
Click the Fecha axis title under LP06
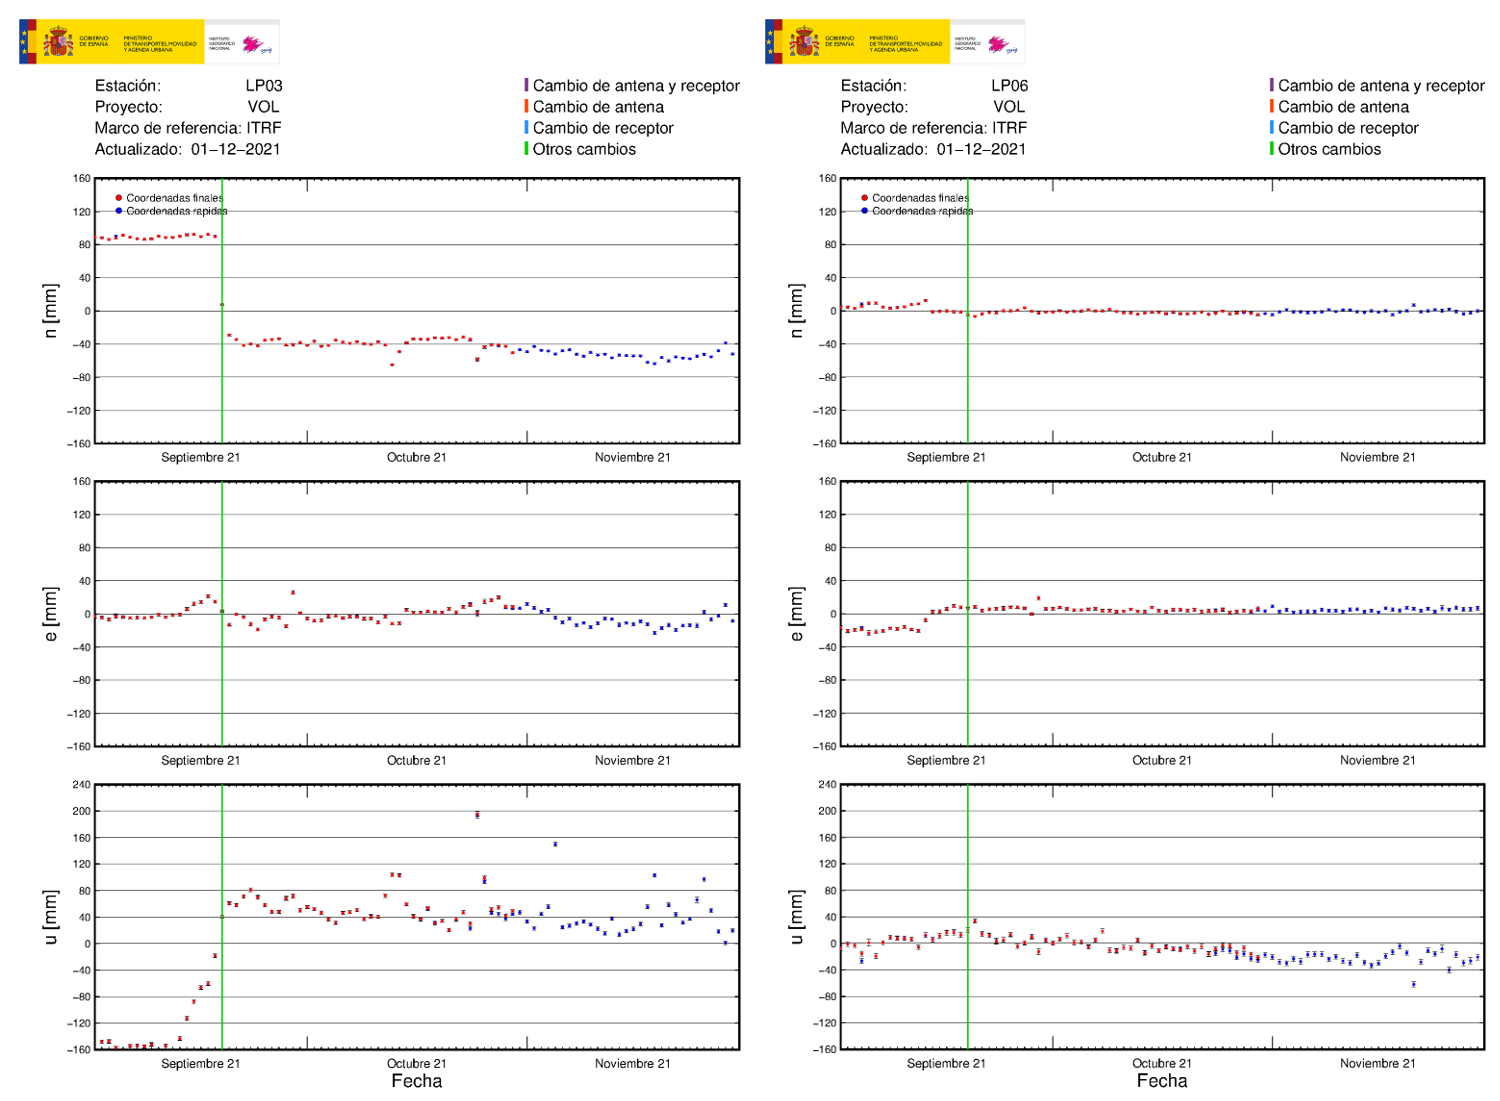tap(1161, 1081)
